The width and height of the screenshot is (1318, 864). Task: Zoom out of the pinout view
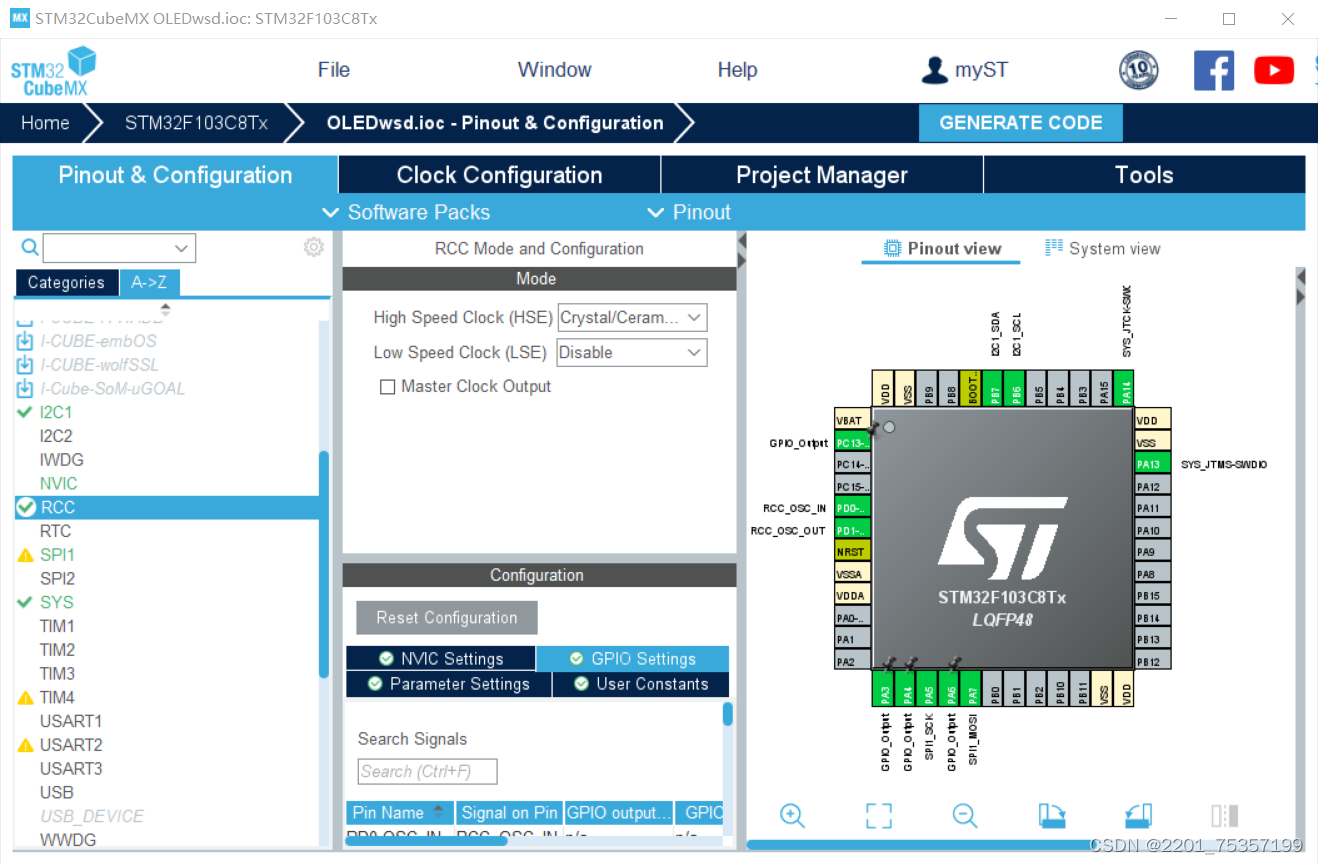click(964, 815)
